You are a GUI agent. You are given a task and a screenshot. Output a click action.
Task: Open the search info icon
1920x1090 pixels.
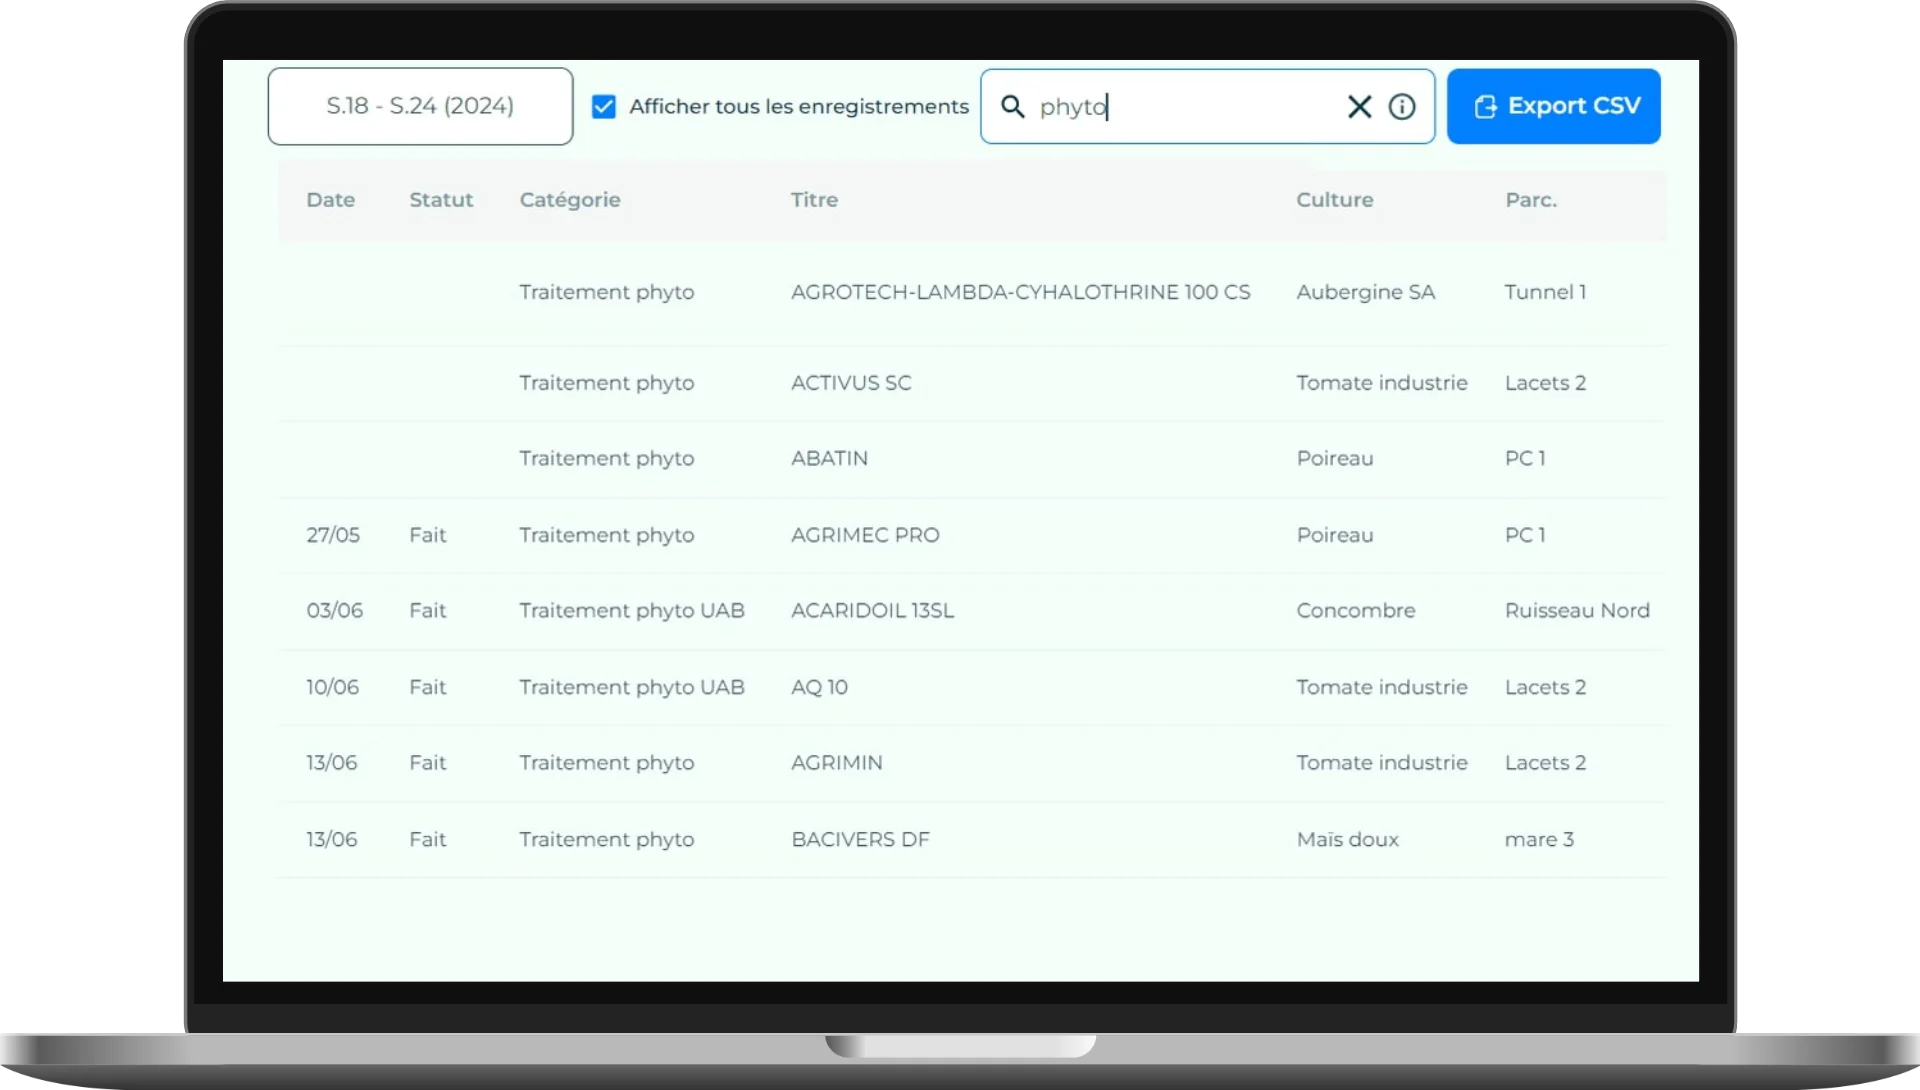pyautogui.click(x=1402, y=106)
